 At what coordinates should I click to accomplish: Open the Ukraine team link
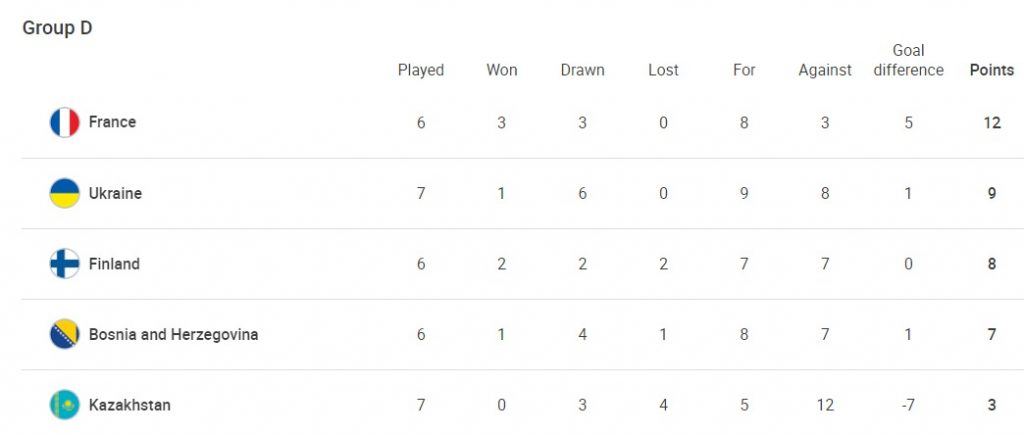[x=115, y=193]
